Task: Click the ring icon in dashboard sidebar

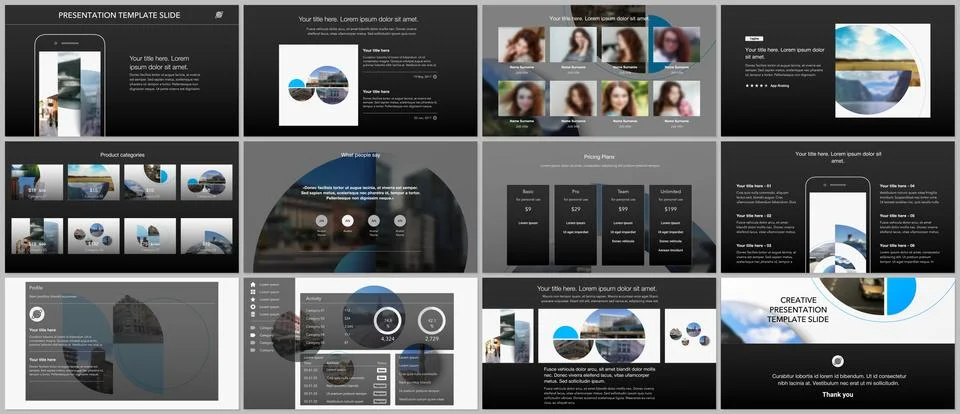Action: [x=253, y=307]
